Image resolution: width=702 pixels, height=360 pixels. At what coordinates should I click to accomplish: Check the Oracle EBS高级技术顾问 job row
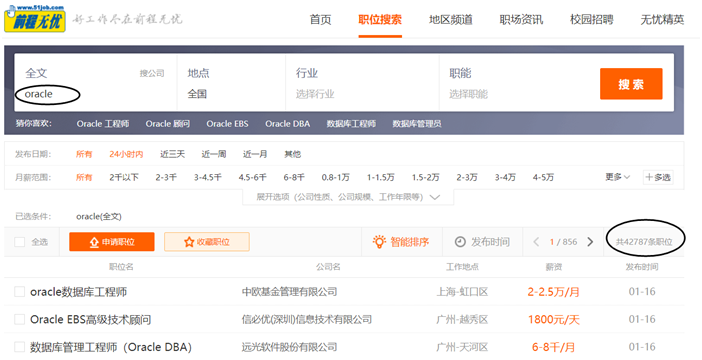(20, 319)
